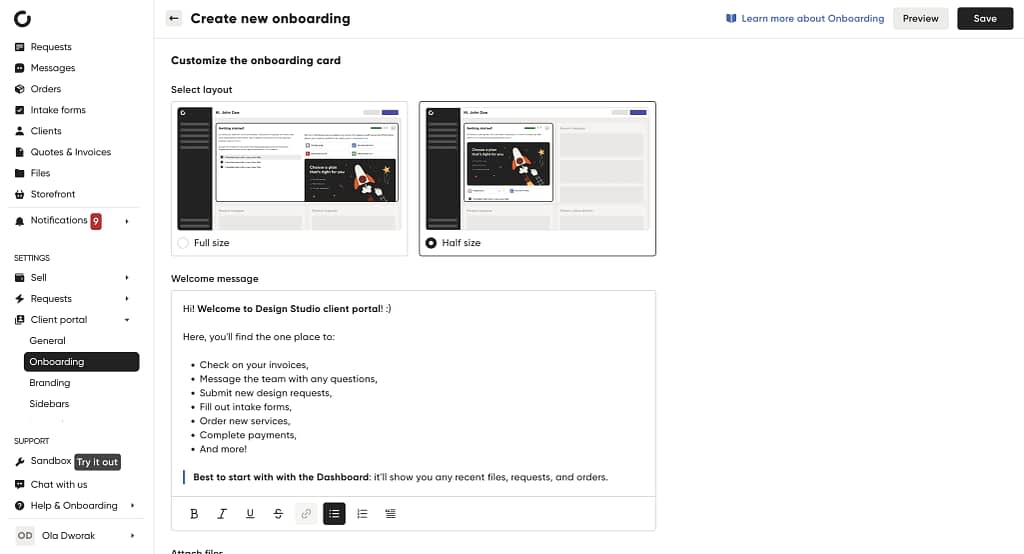This screenshot has width=1024, height=554.
Task: Click the red notifications count badge
Action: pyautogui.click(x=96, y=221)
